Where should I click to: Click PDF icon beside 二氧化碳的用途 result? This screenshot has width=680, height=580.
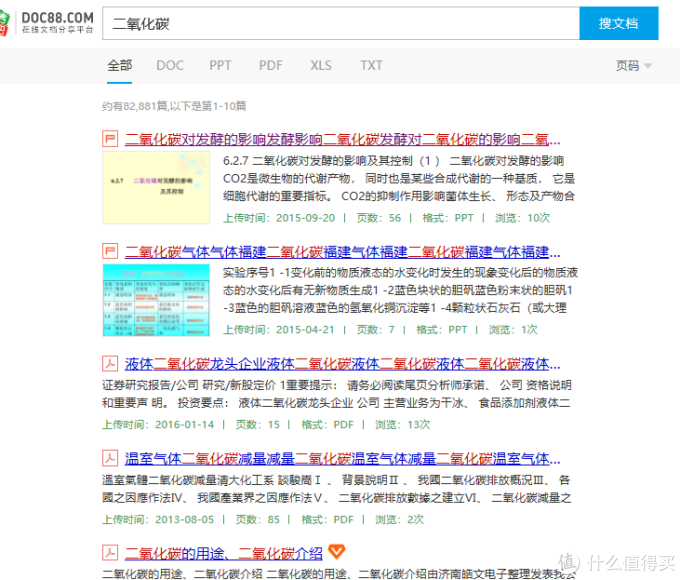point(110,552)
